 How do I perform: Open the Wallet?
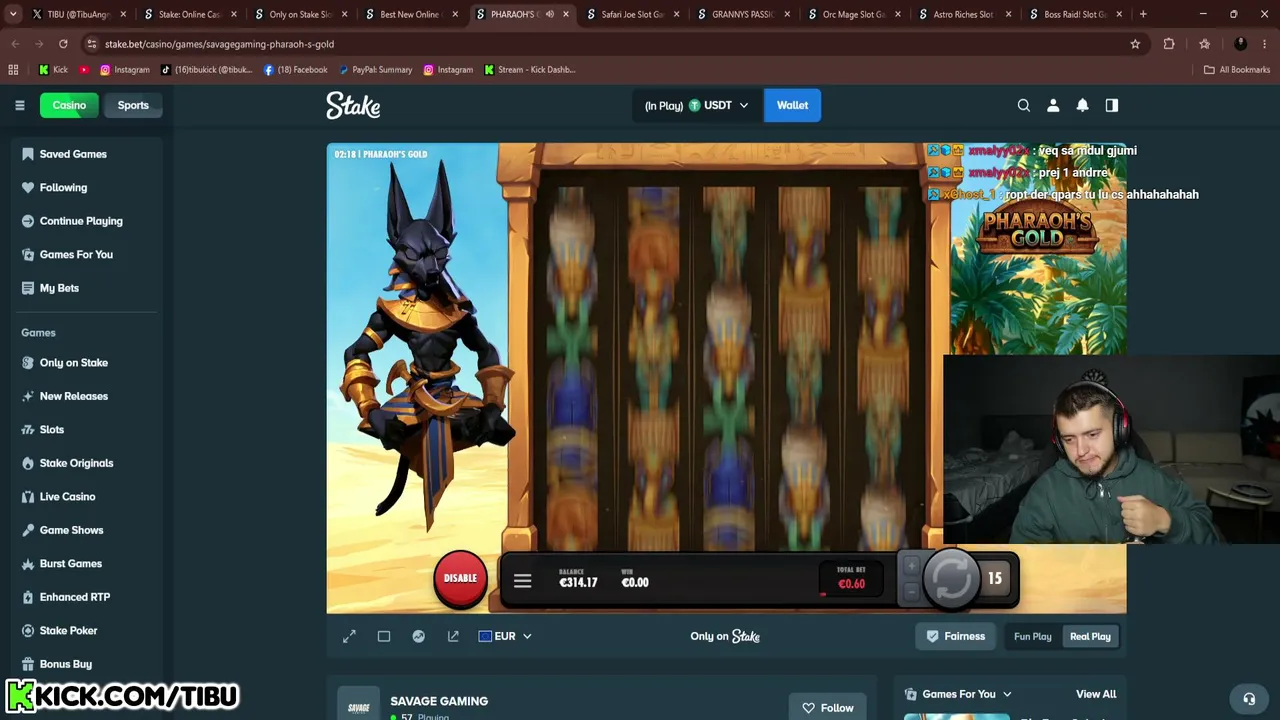tap(792, 105)
